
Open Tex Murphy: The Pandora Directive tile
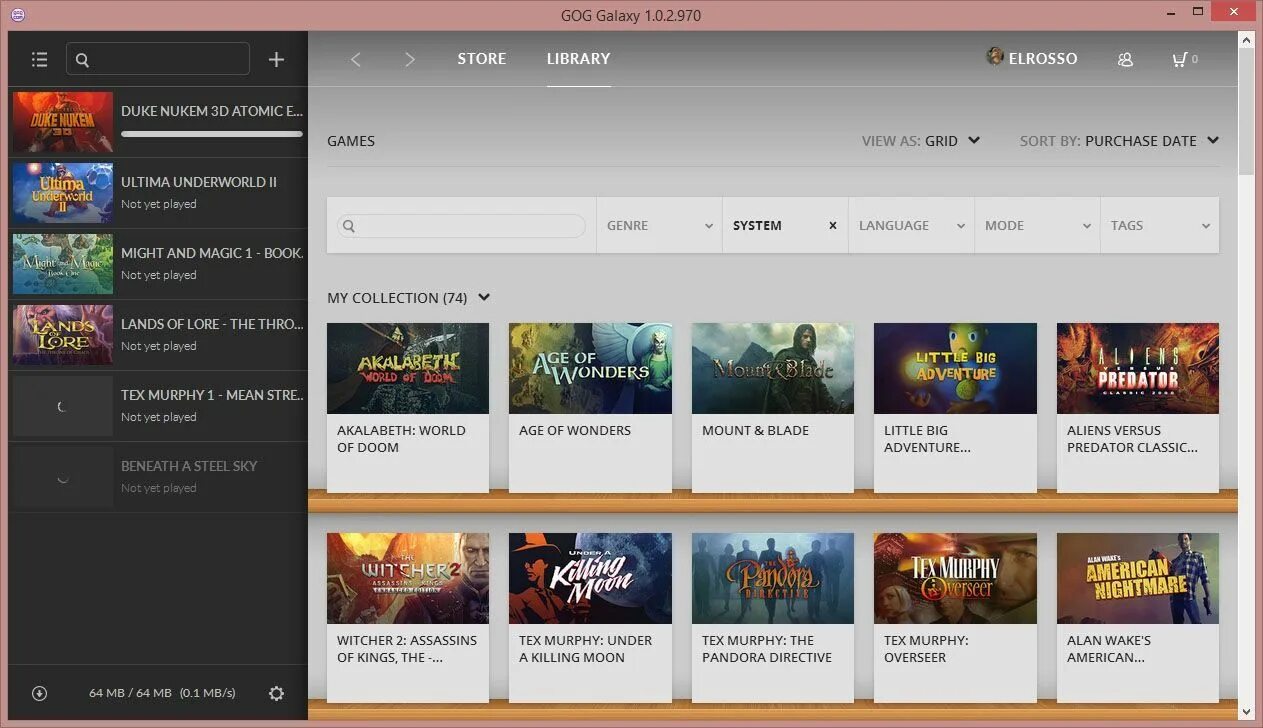pos(773,617)
